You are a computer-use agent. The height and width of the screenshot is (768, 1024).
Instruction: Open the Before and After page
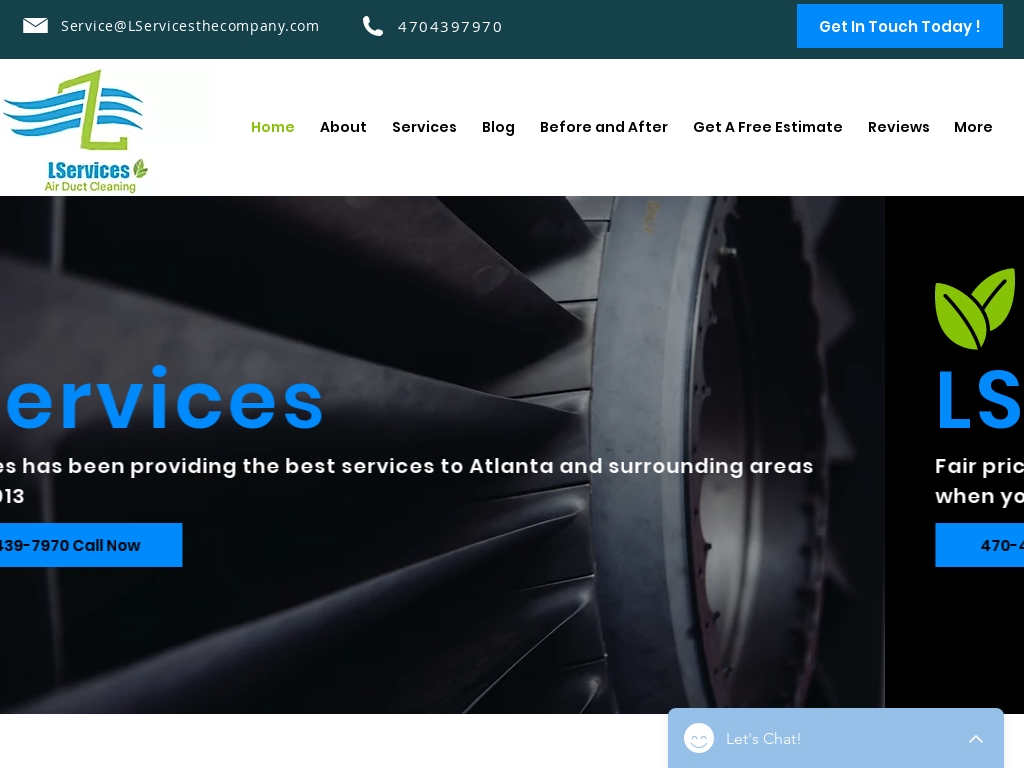pos(603,127)
